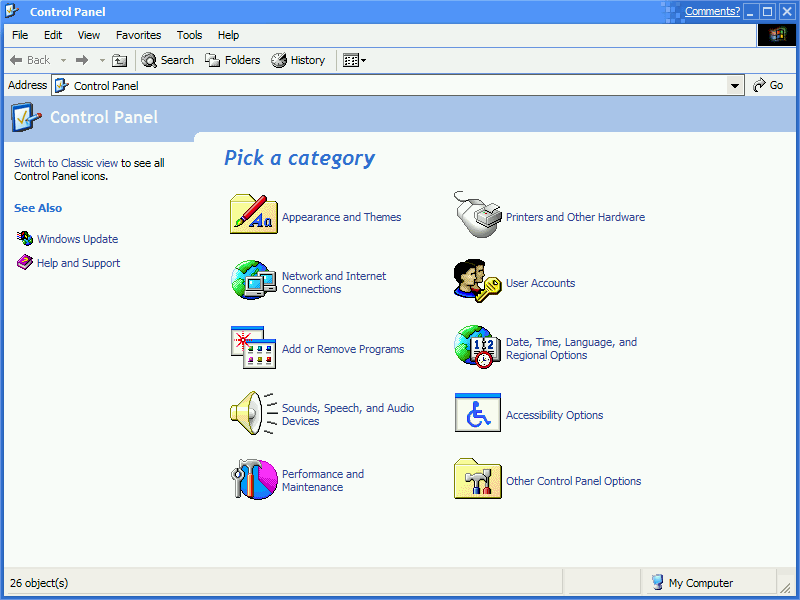
Task: Open the View menu
Action: coord(89,35)
